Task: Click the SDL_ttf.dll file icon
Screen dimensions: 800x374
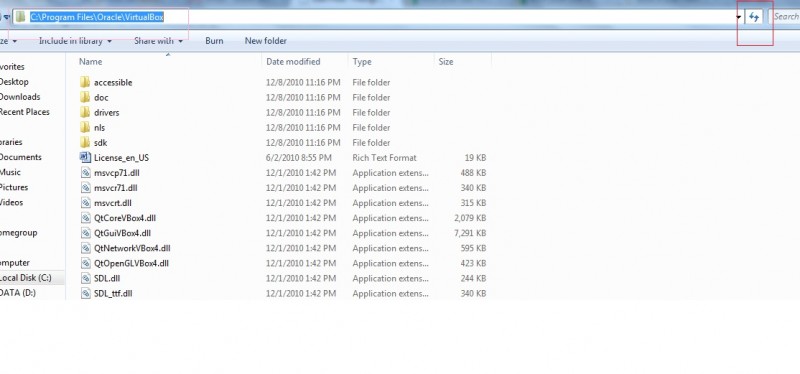Action: (85, 293)
